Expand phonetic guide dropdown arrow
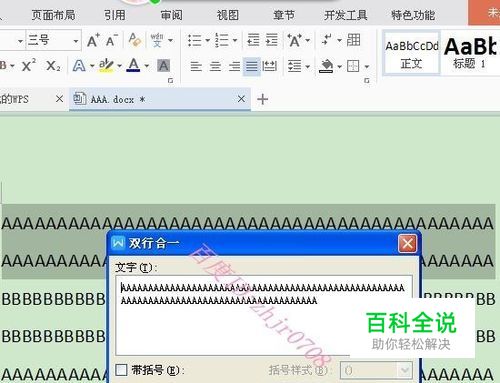Screen dimensions: 500x383 click(171, 40)
